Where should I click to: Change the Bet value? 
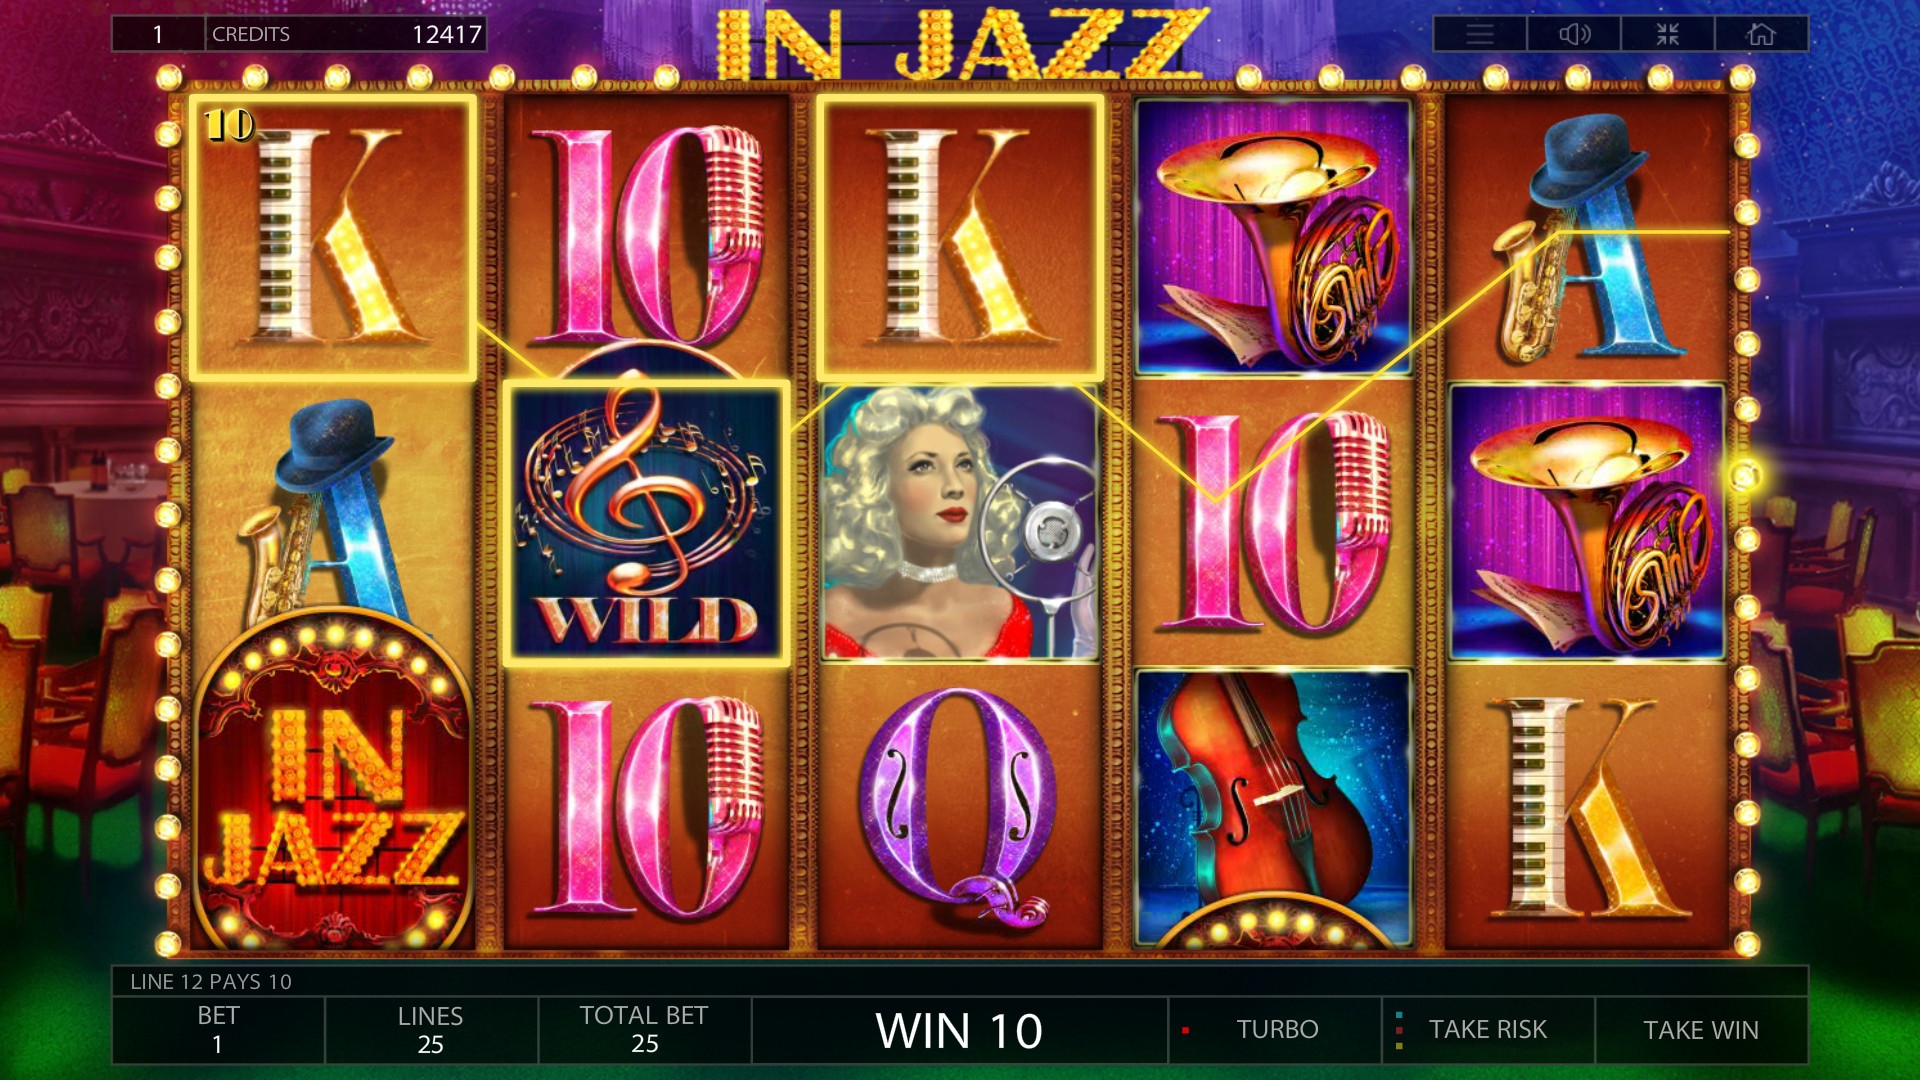click(218, 1029)
